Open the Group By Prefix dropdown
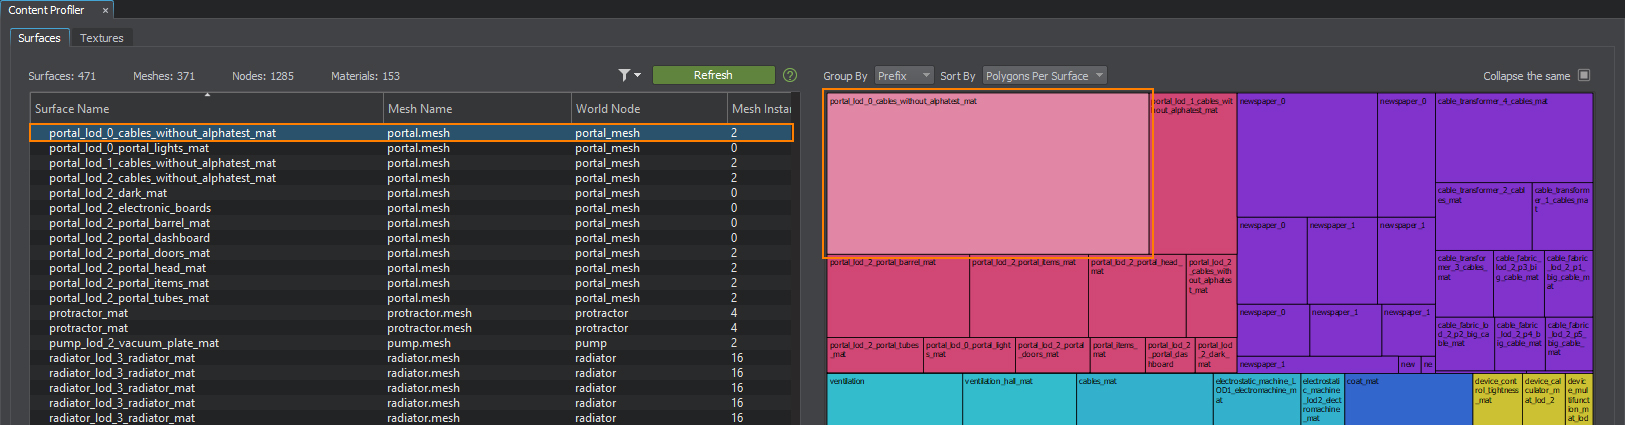The width and height of the screenshot is (1625, 425). point(903,76)
